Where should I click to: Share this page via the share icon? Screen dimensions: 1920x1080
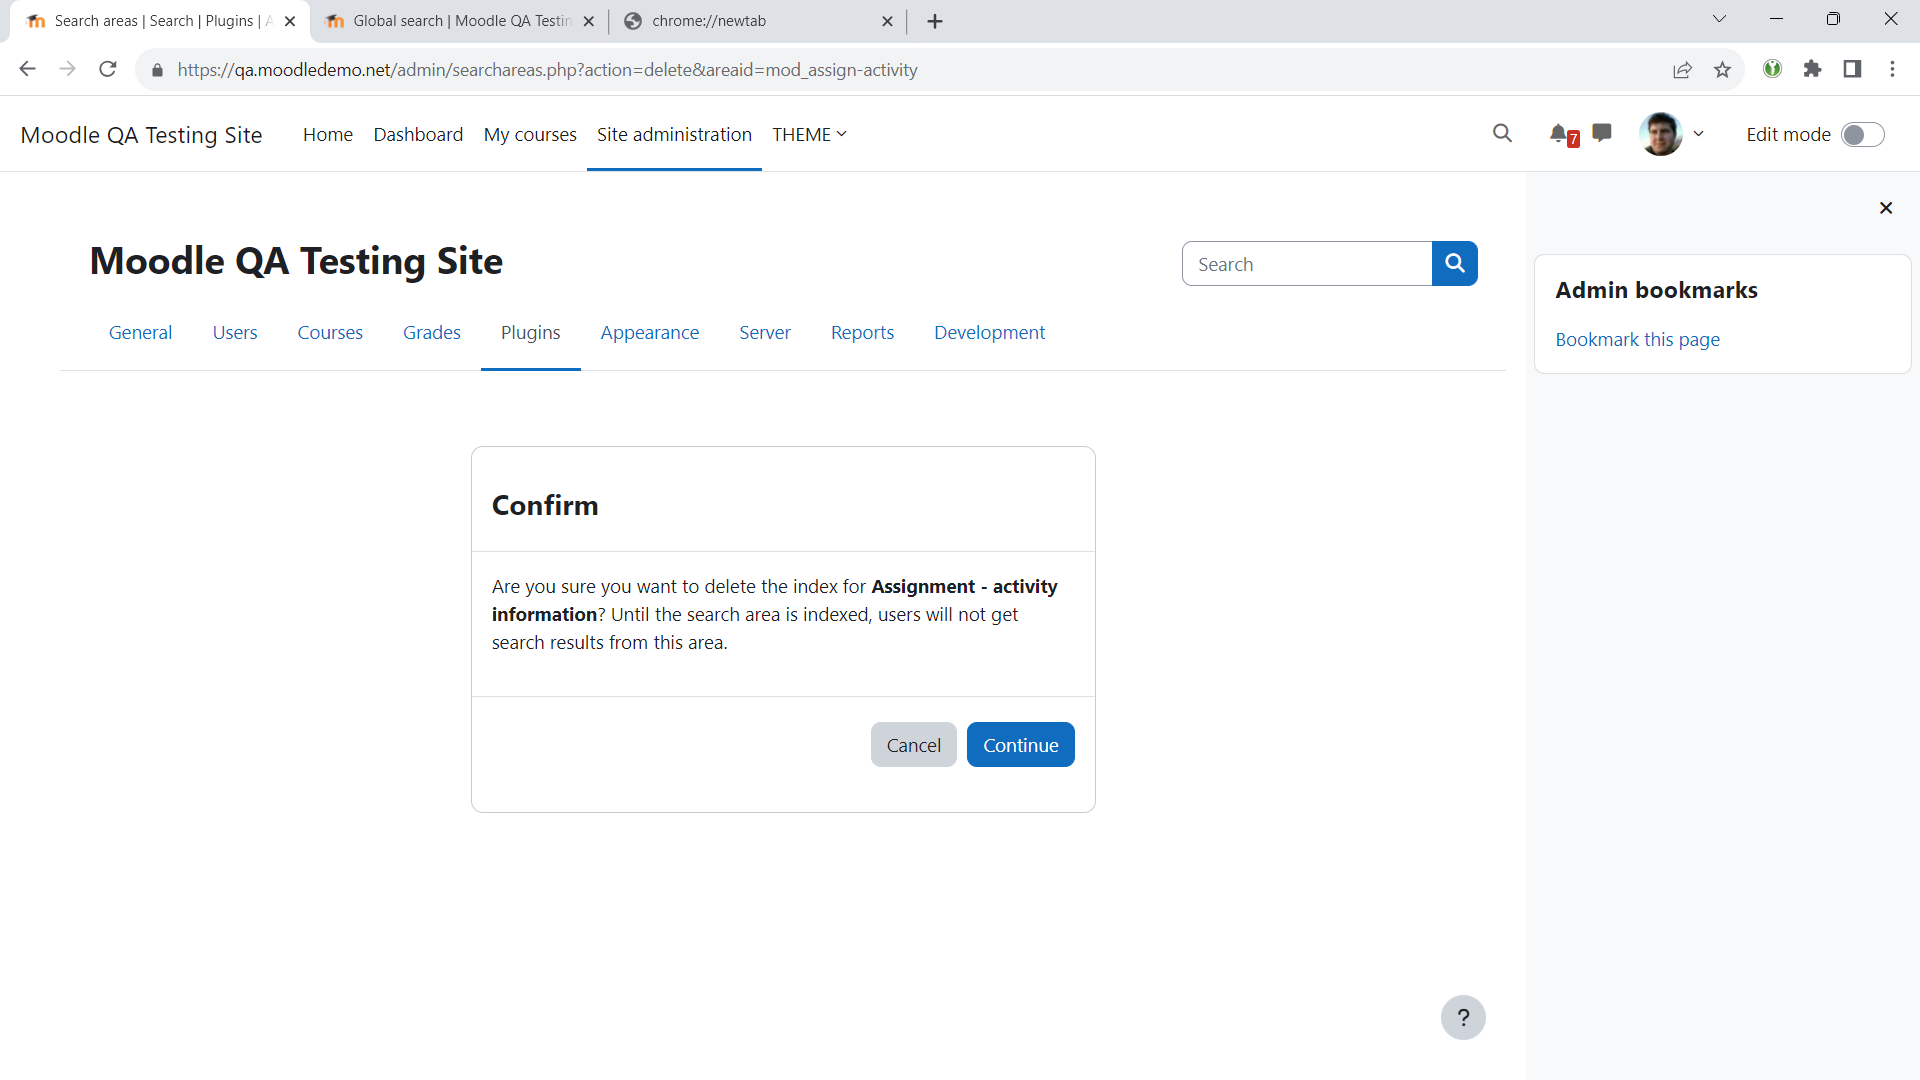[1682, 69]
